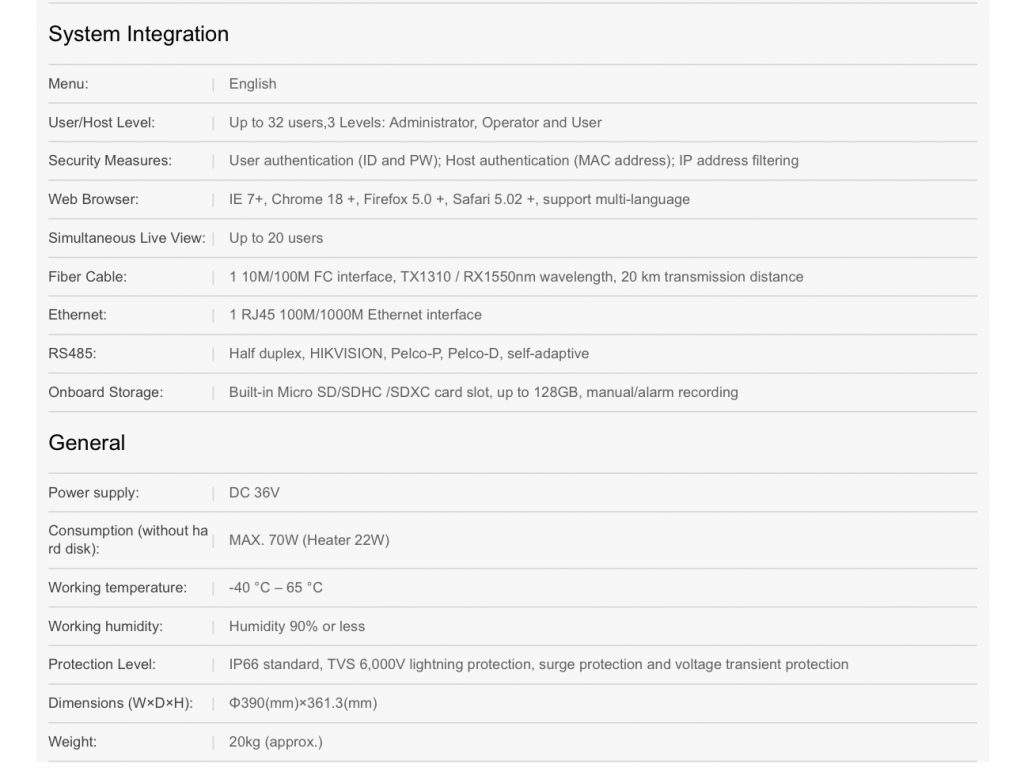Click the Working temperature range value

pos(275,588)
